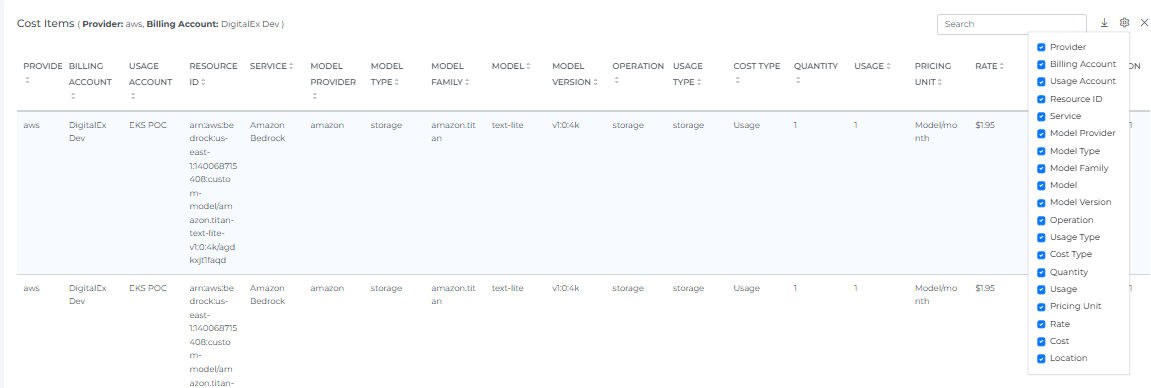Click 'text-lite' cell in the first row
The width and height of the screenshot is (1151, 388).
click(x=507, y=125)
